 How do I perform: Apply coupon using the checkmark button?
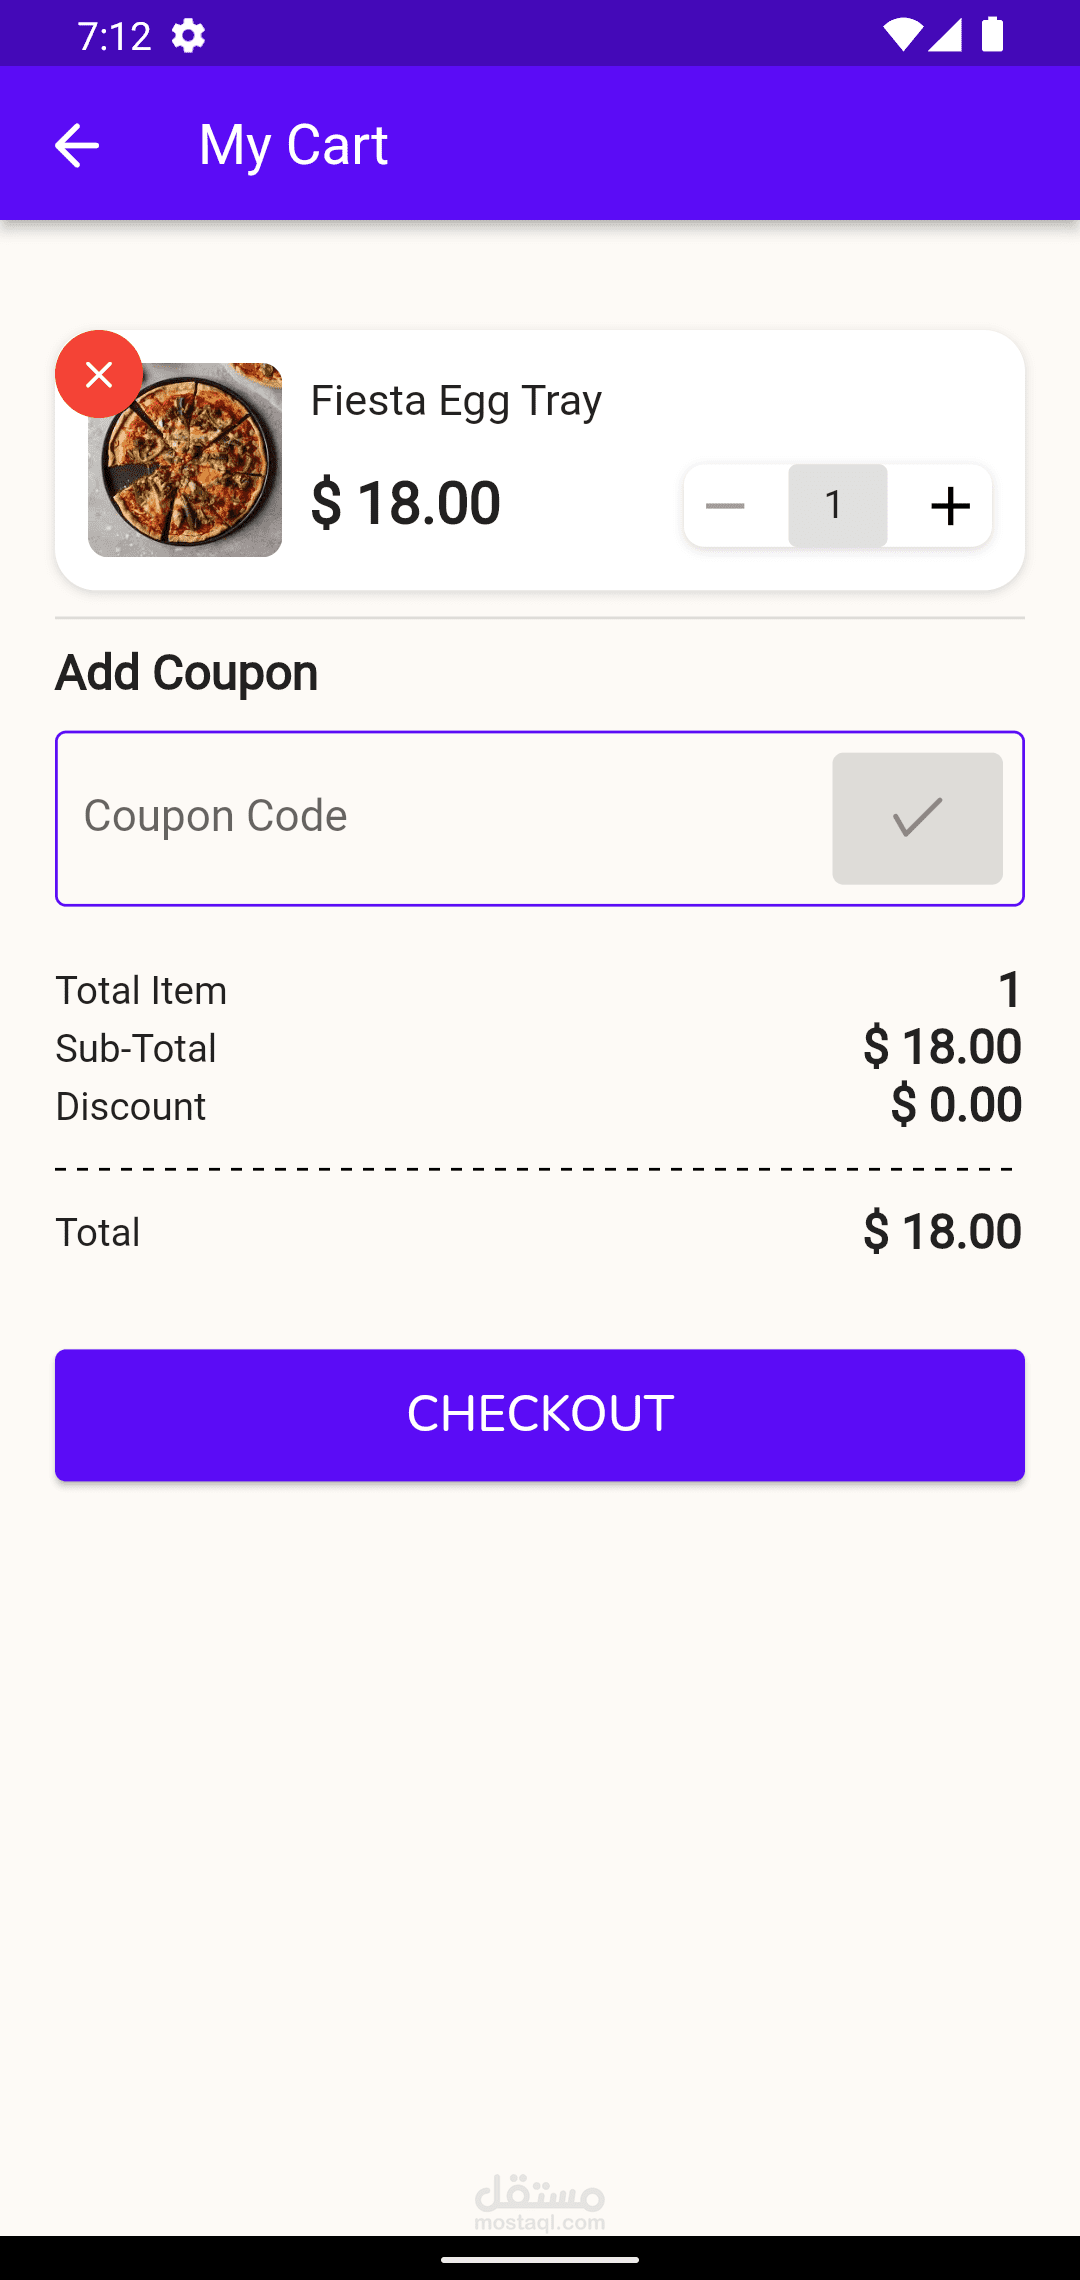(x=917, y=818)
